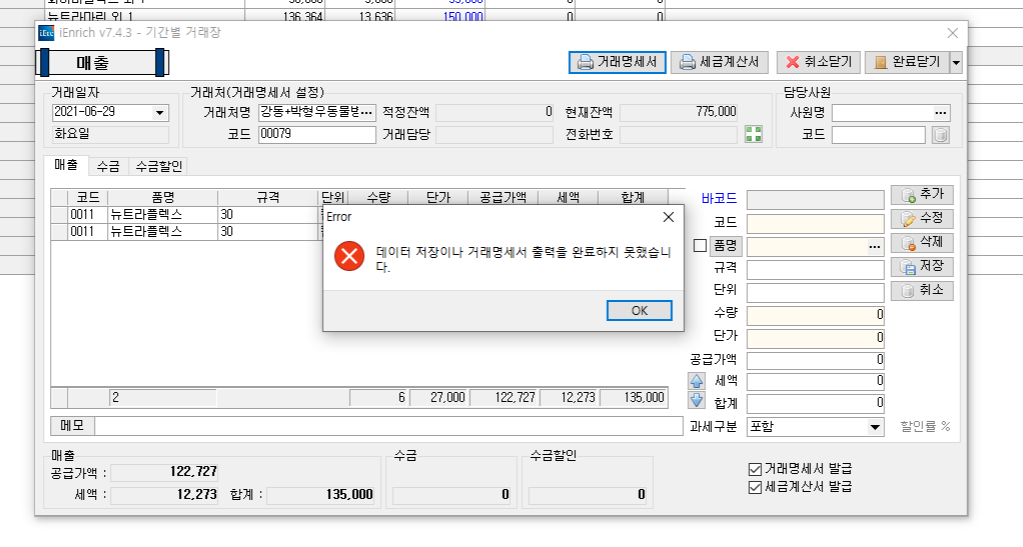Open the 거래일자 date dropdown
The height and width of the screenshot is (547, 1023).
click(160, 113)
